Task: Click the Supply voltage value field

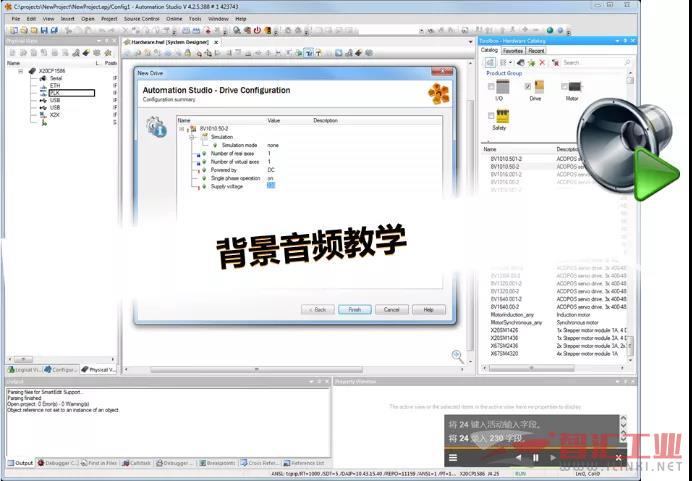Action: click(x=271, y=186)
